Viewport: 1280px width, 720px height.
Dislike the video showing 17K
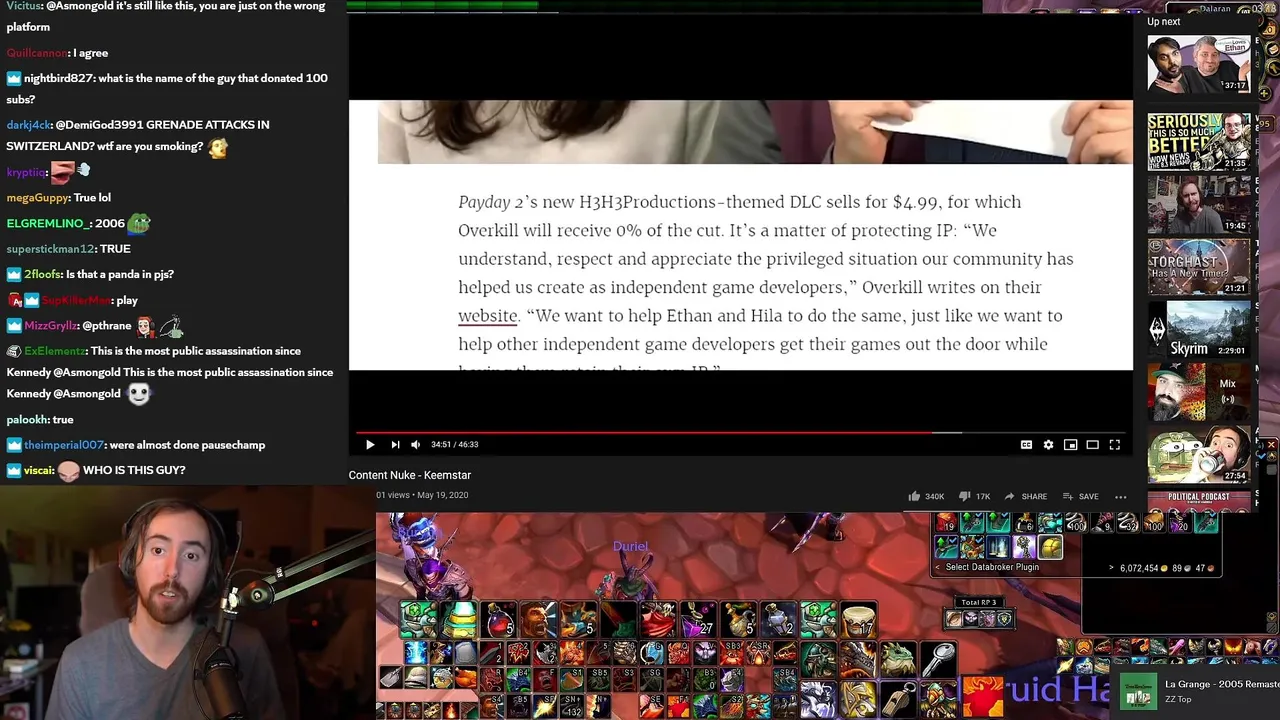(x=974, y=496)
